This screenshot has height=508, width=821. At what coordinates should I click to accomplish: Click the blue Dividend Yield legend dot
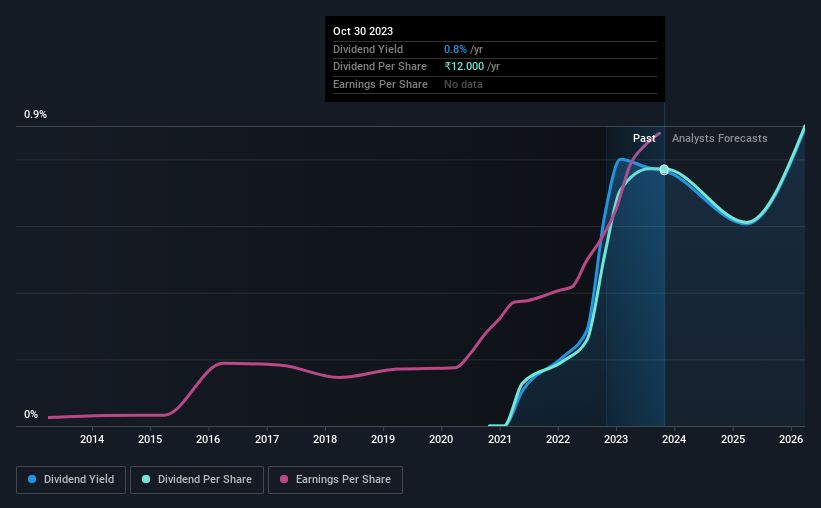point(32,479)
